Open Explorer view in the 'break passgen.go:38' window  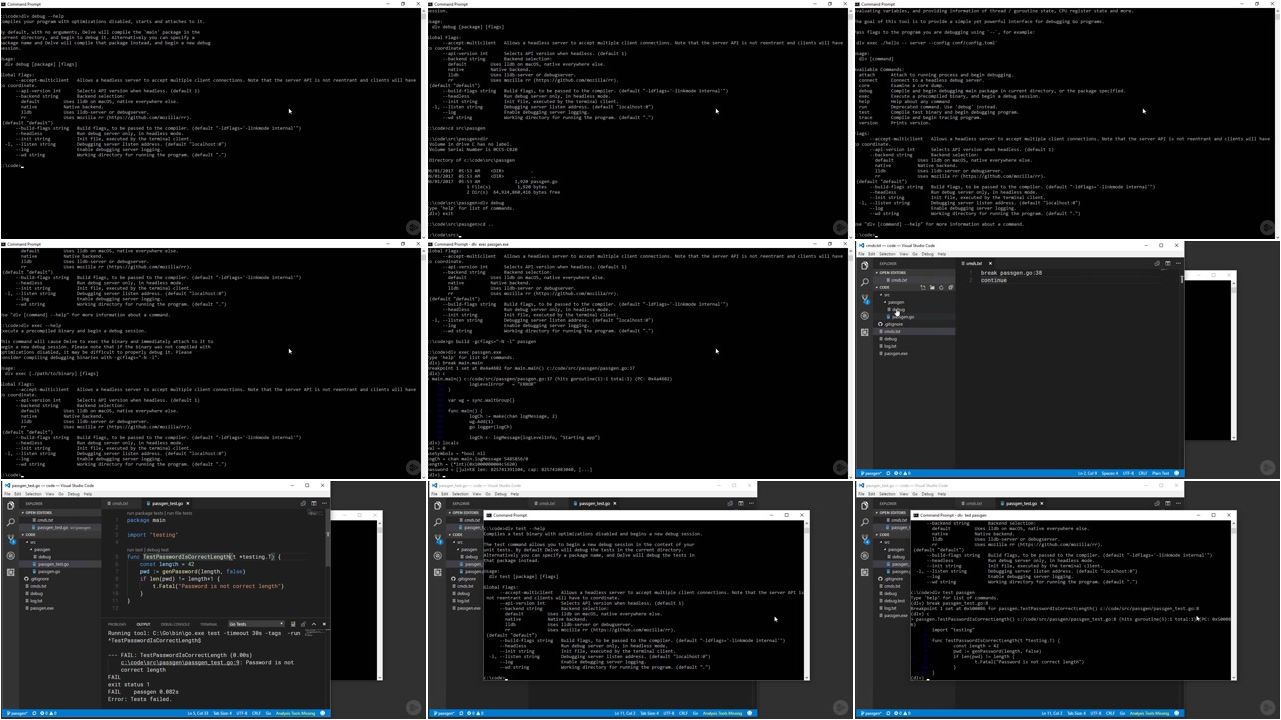(865, 265)
